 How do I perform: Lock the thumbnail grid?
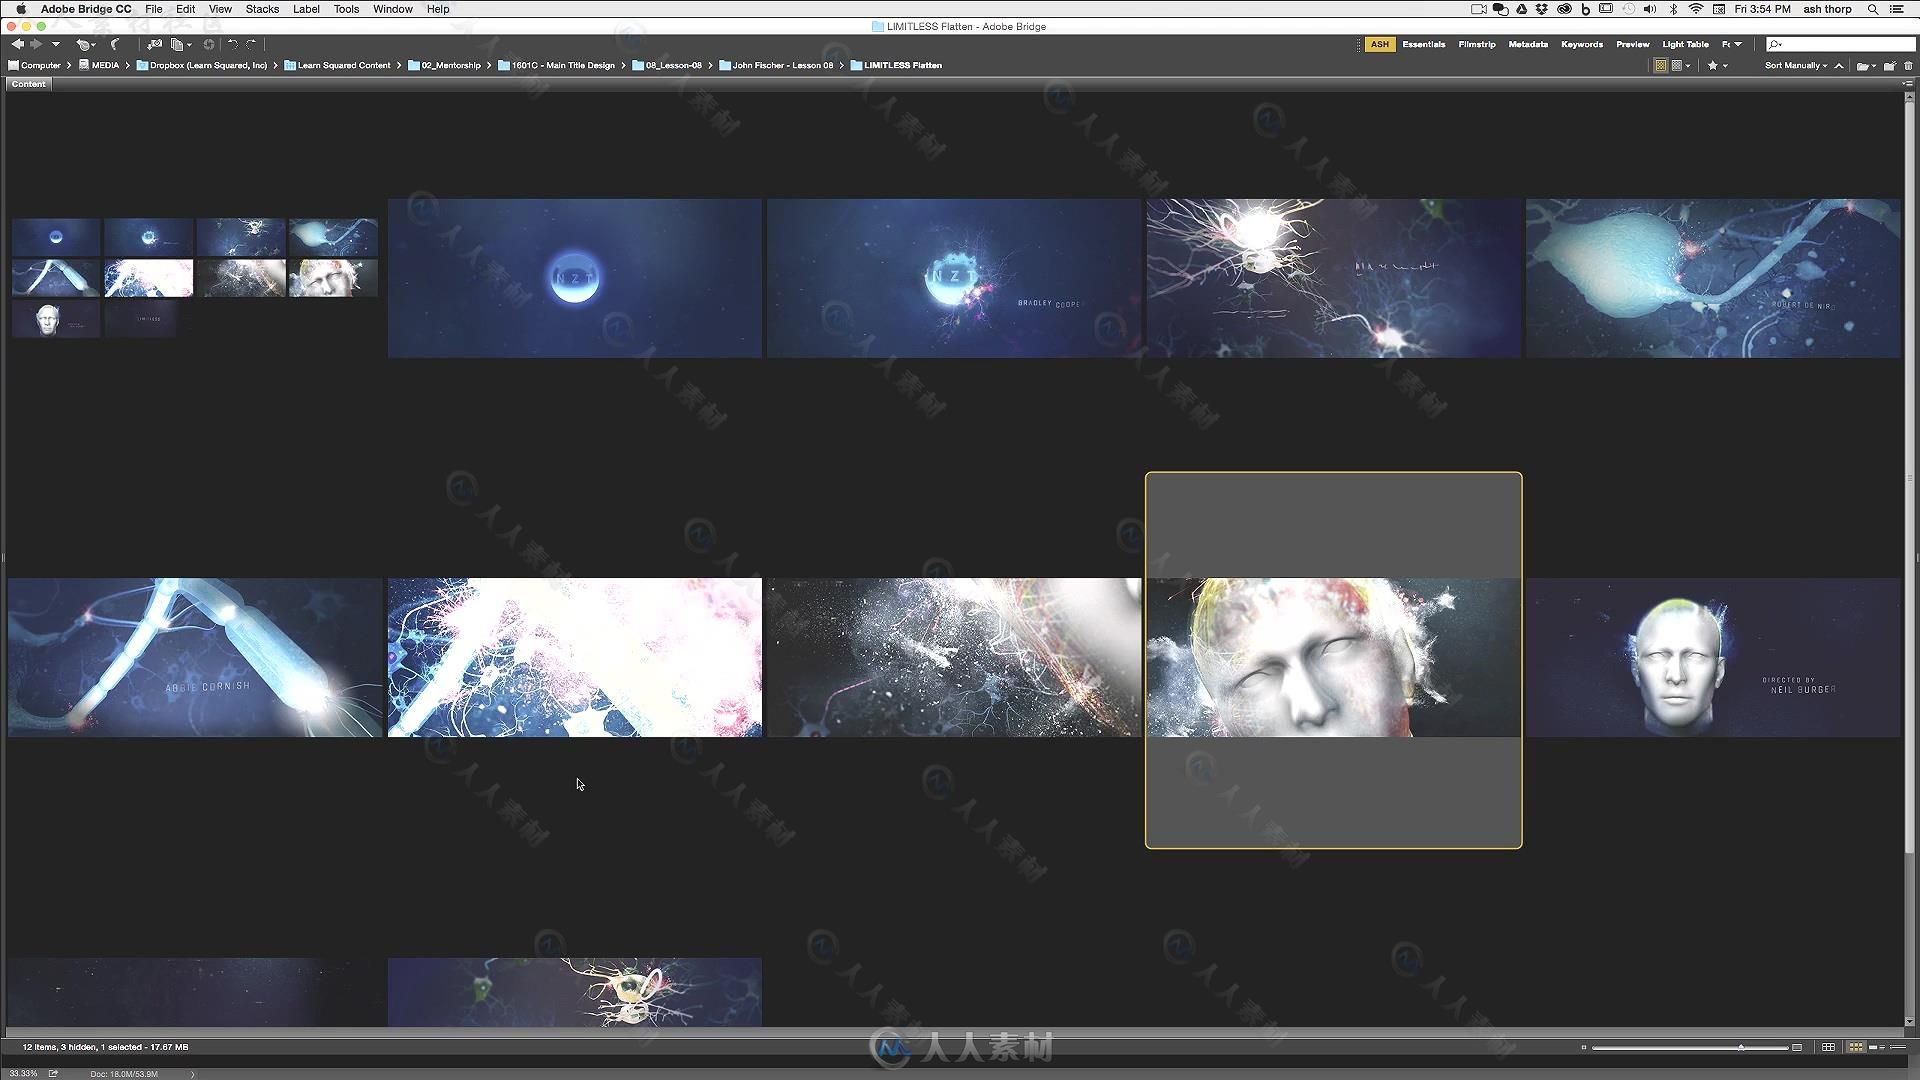[1828, 1047]
